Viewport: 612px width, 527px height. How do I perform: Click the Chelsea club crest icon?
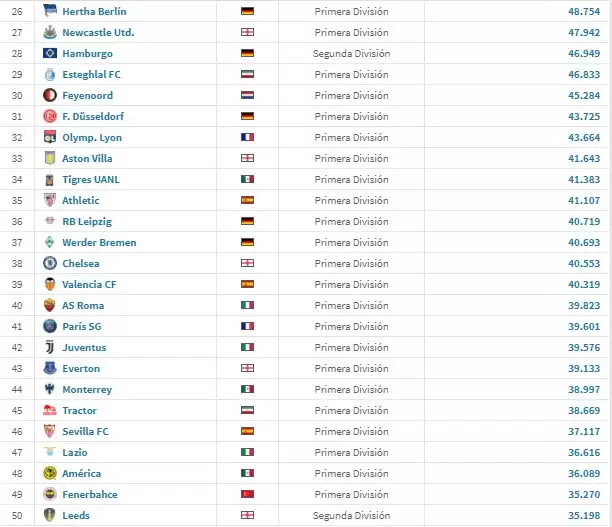pos(49,263)
